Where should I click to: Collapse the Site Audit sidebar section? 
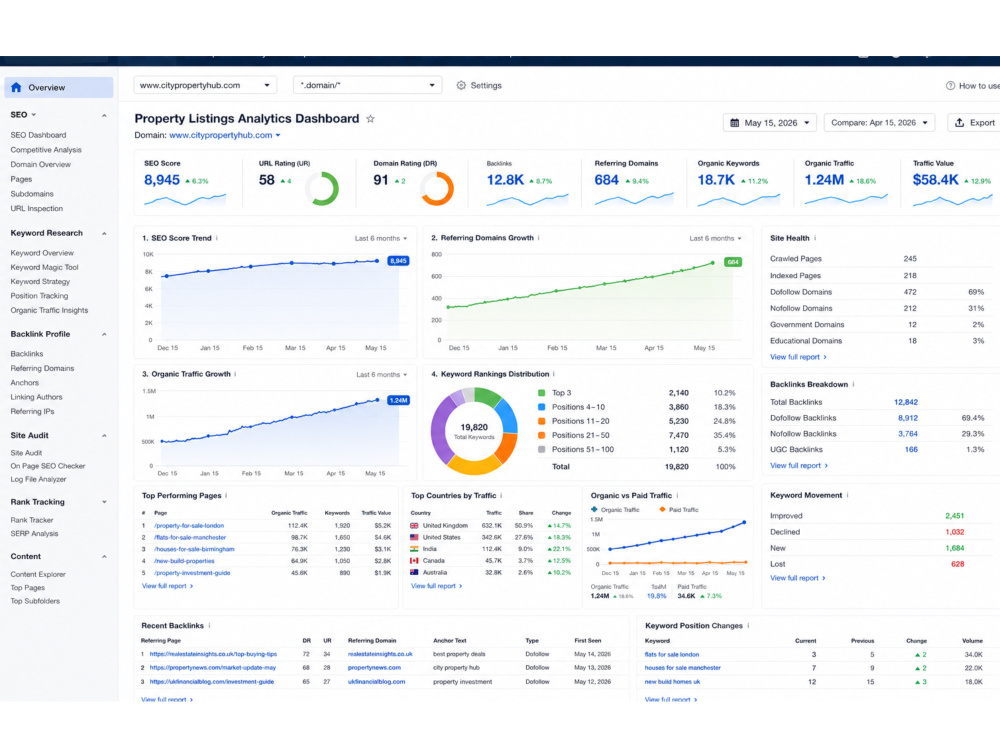104,436
